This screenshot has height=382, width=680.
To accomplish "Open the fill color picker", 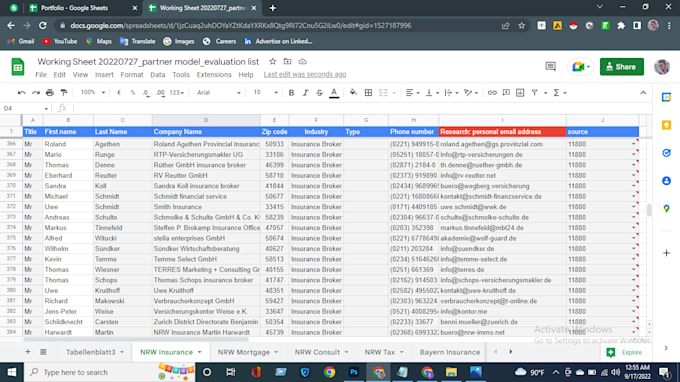I will (353, 93).
